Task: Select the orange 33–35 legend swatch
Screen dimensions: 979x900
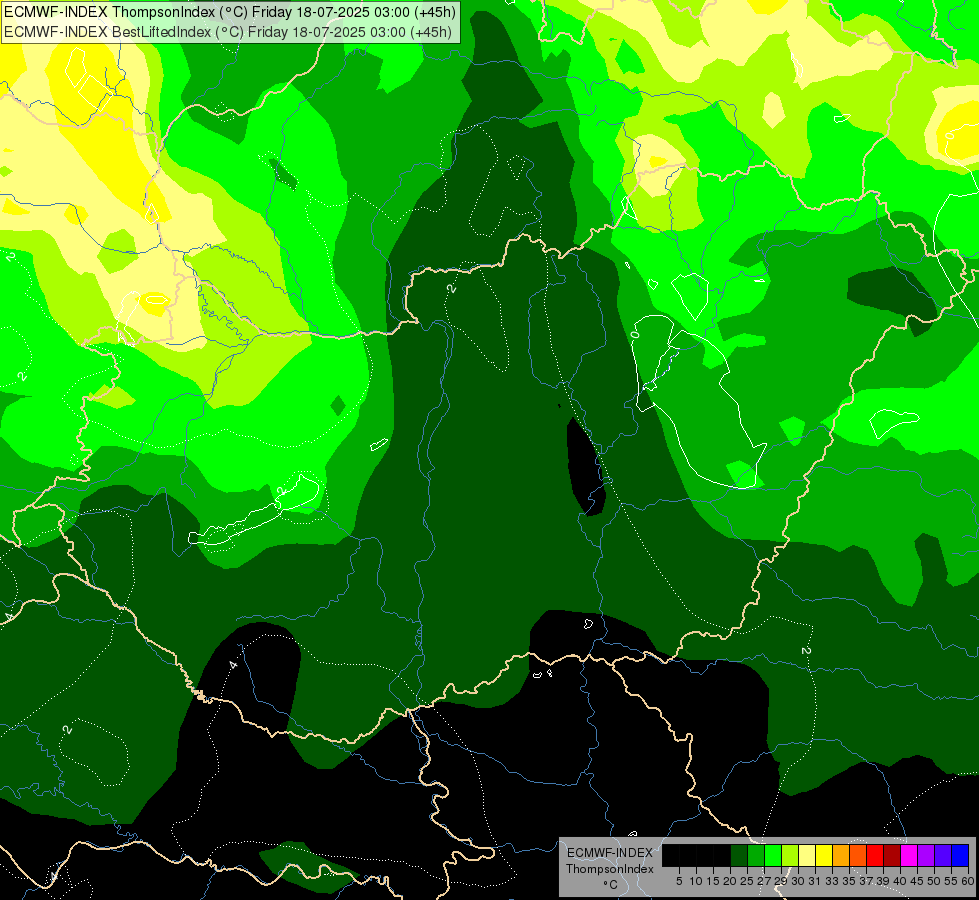Action: (841, 855)
